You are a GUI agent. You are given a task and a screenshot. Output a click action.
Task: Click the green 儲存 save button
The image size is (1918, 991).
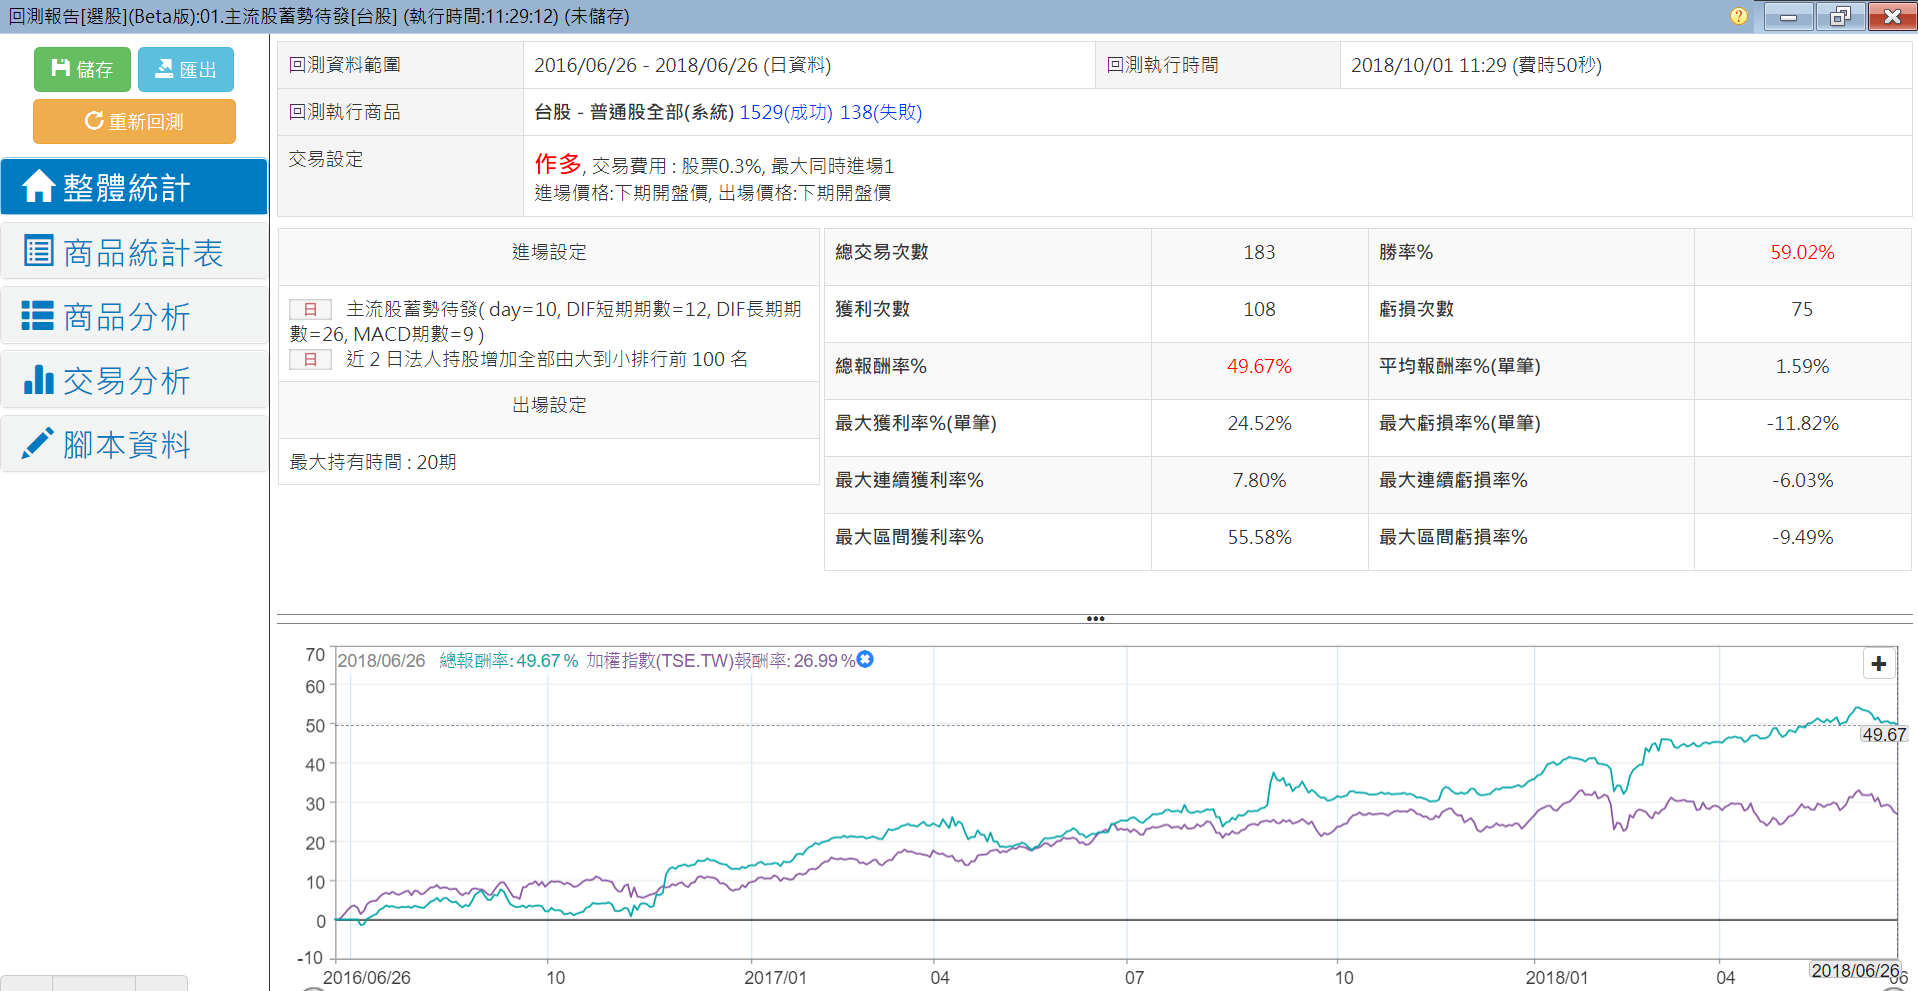[x=82, y=69]
